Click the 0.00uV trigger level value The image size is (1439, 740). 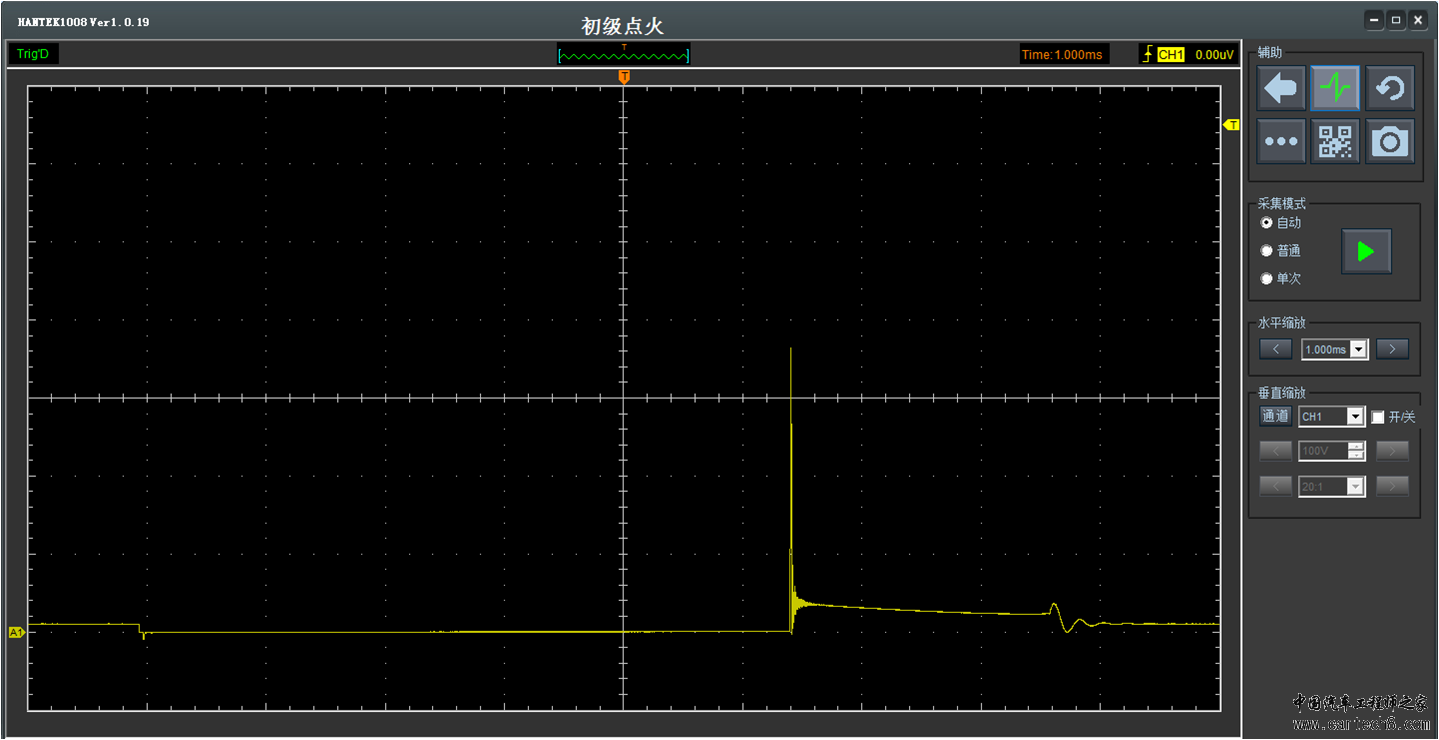(1214, 55)
